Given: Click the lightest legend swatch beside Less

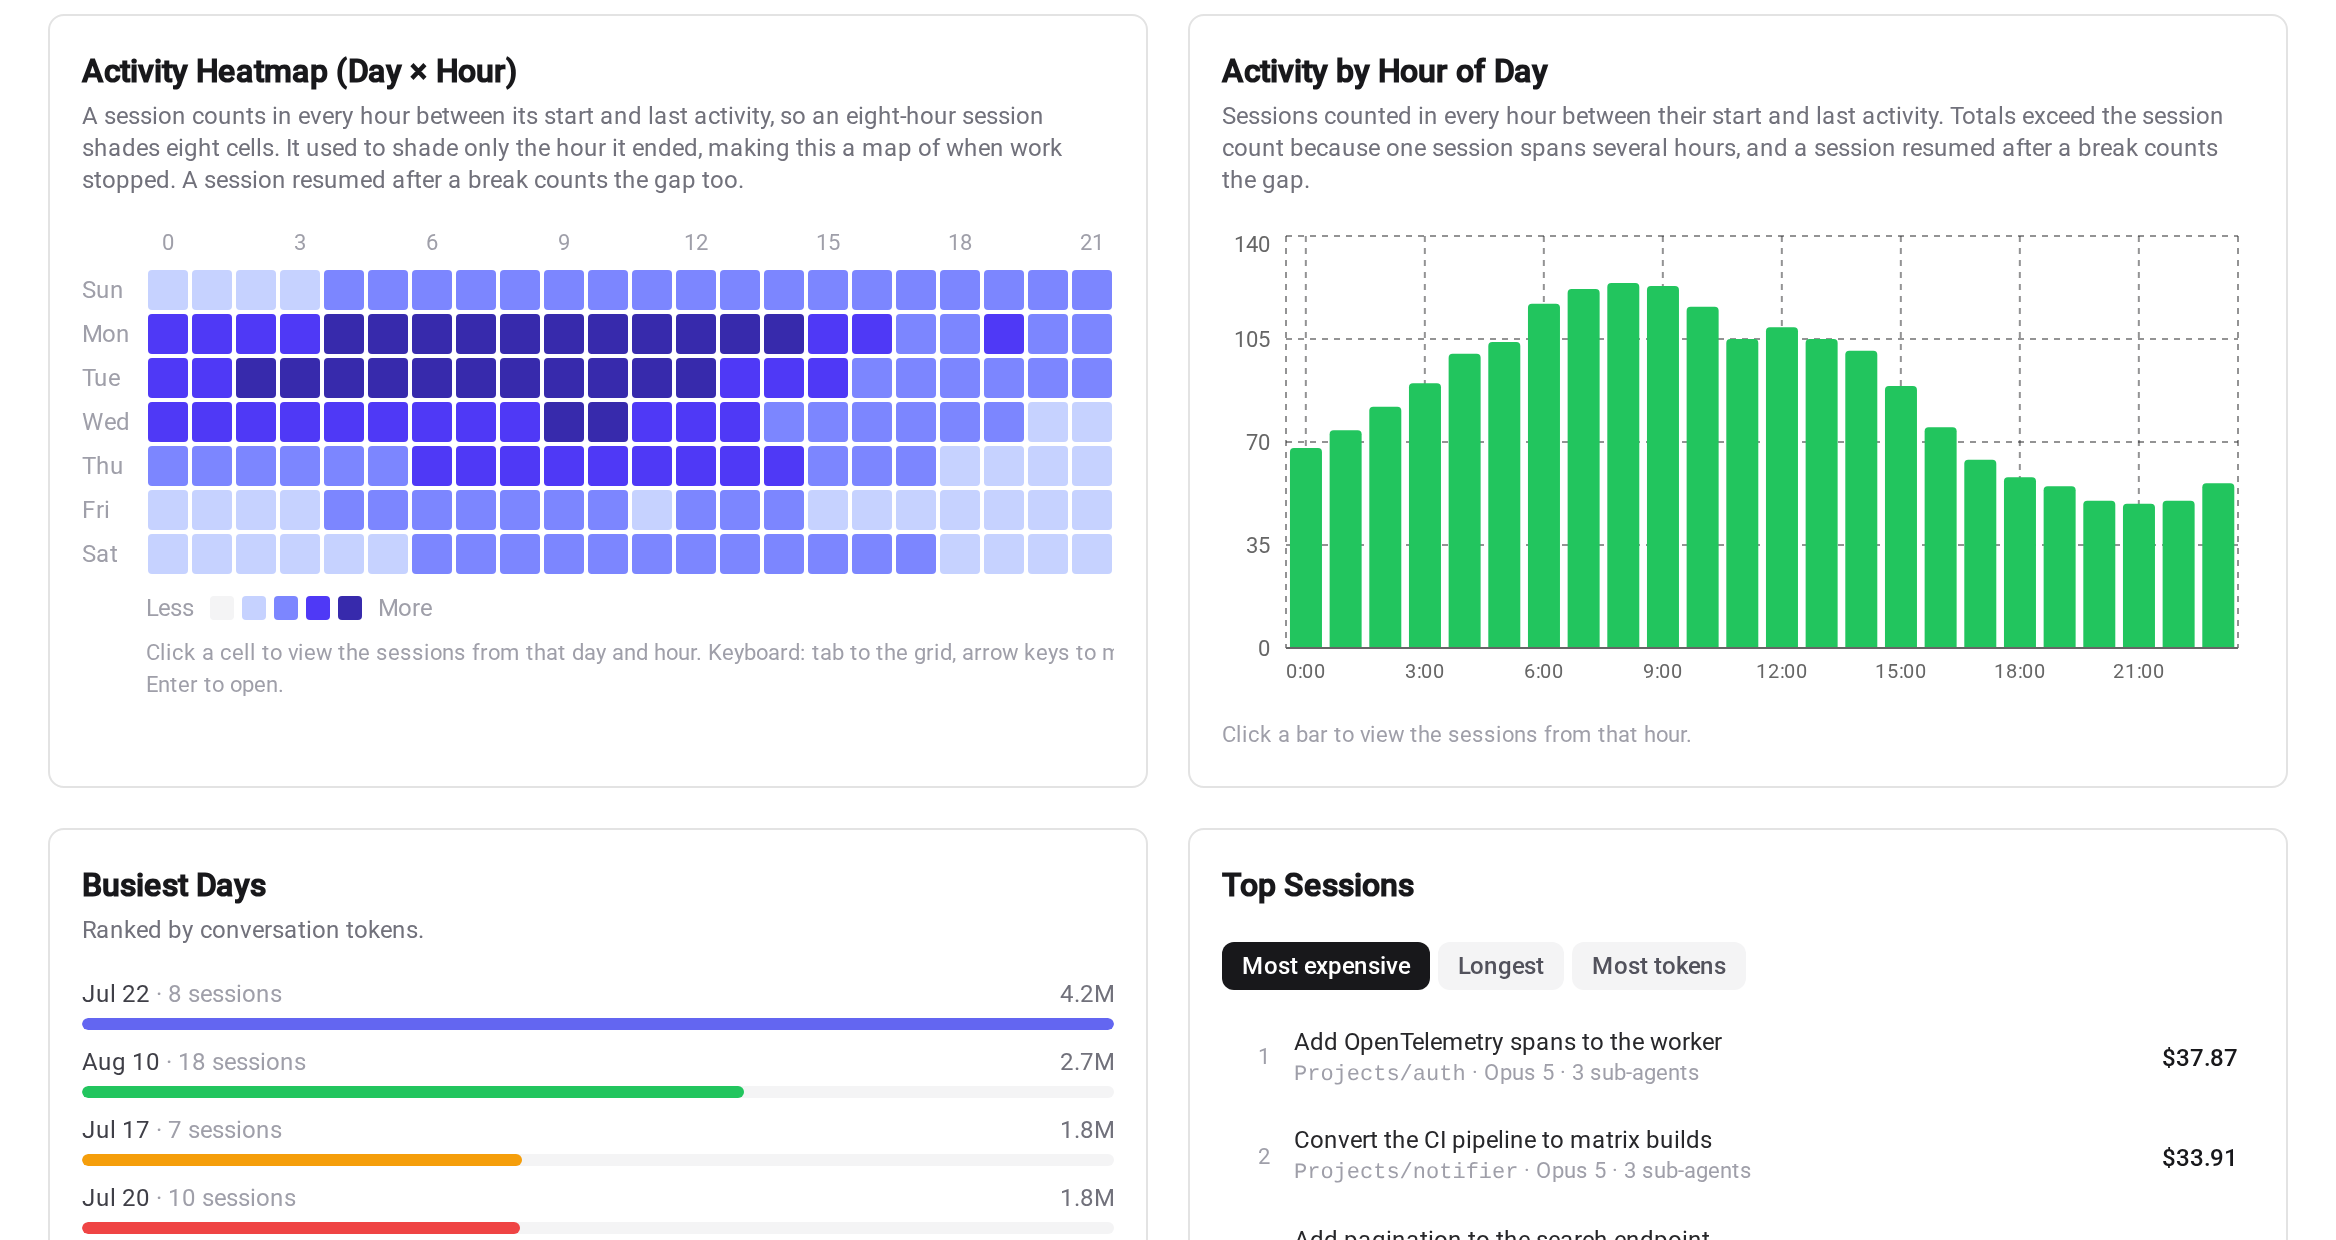Looking at the screenshot, I should pyautogui.click(x=222, y=608).
